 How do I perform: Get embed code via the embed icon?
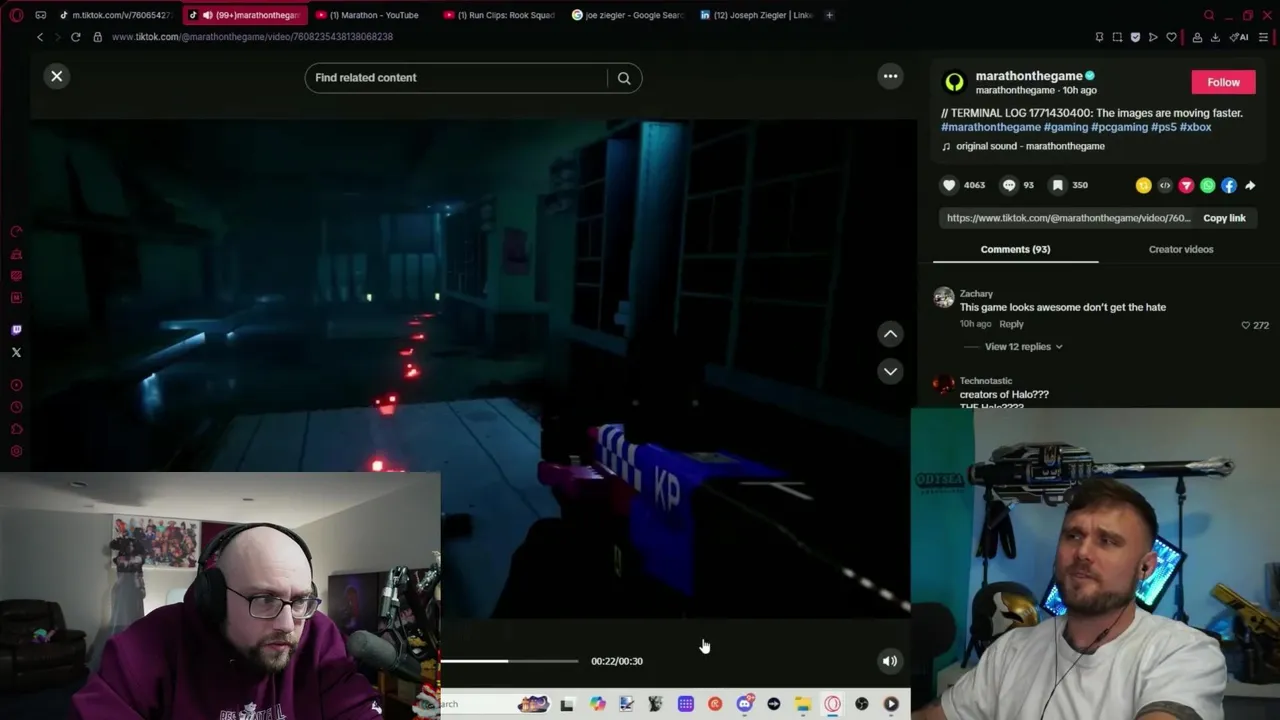click(1165, 185)
